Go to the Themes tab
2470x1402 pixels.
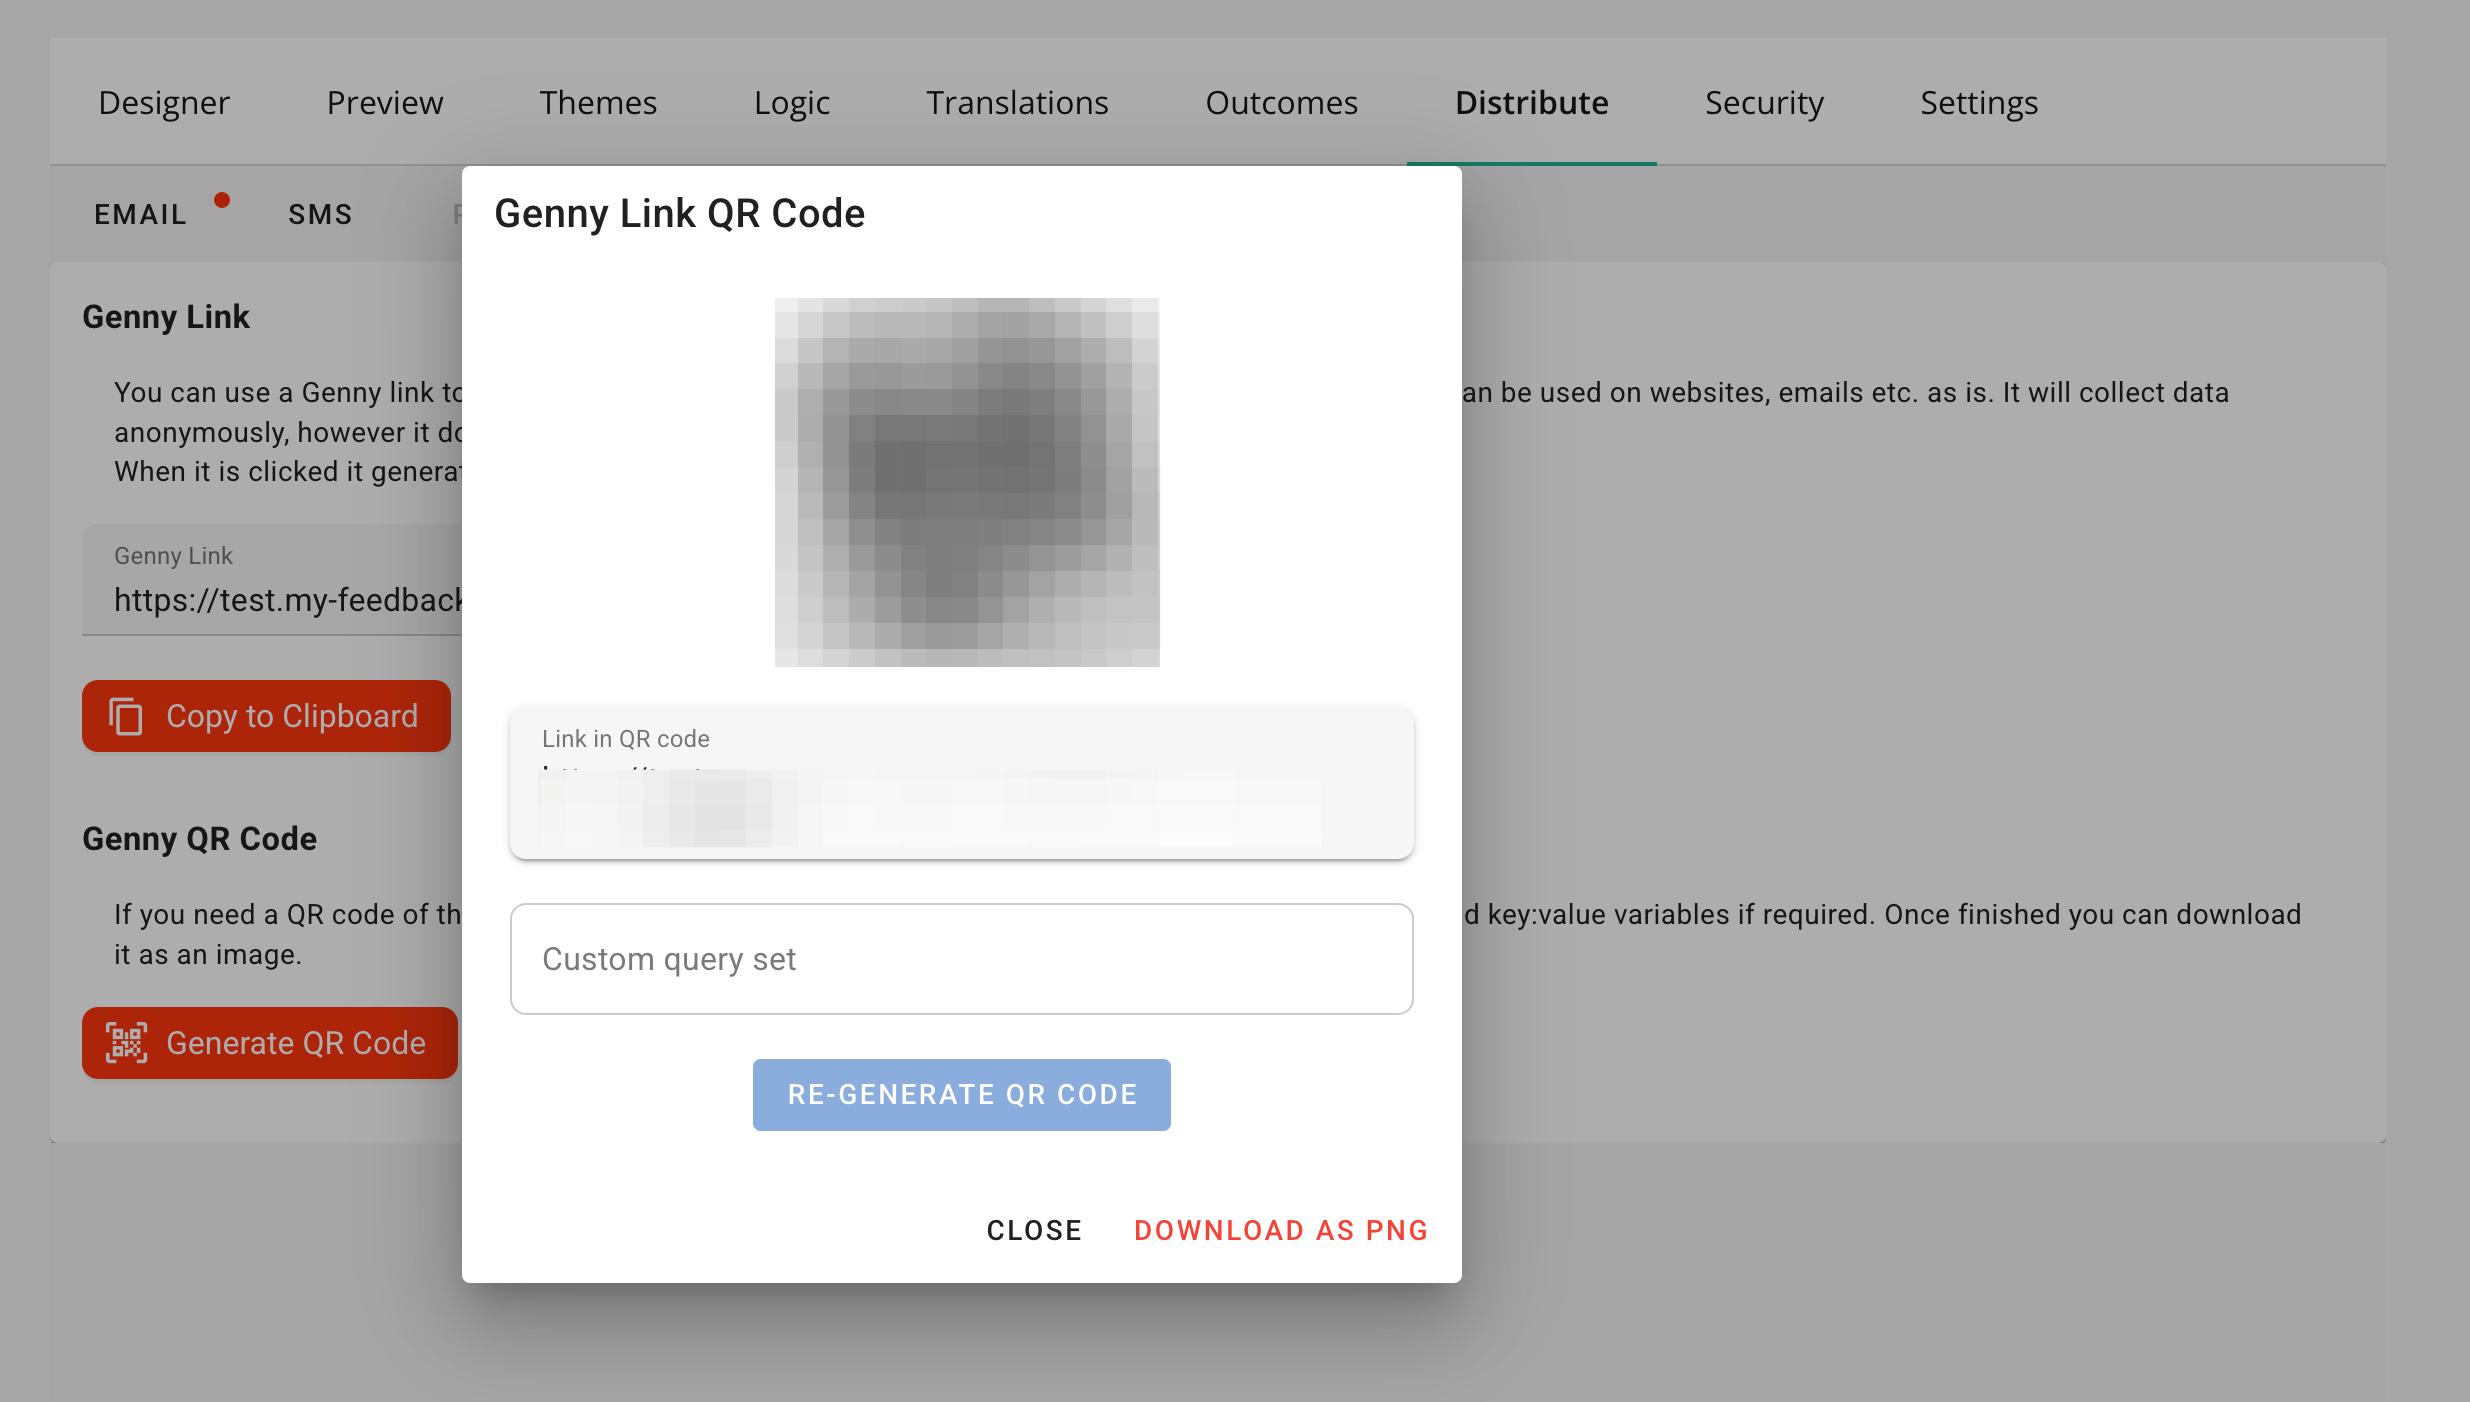click(598, 103)
